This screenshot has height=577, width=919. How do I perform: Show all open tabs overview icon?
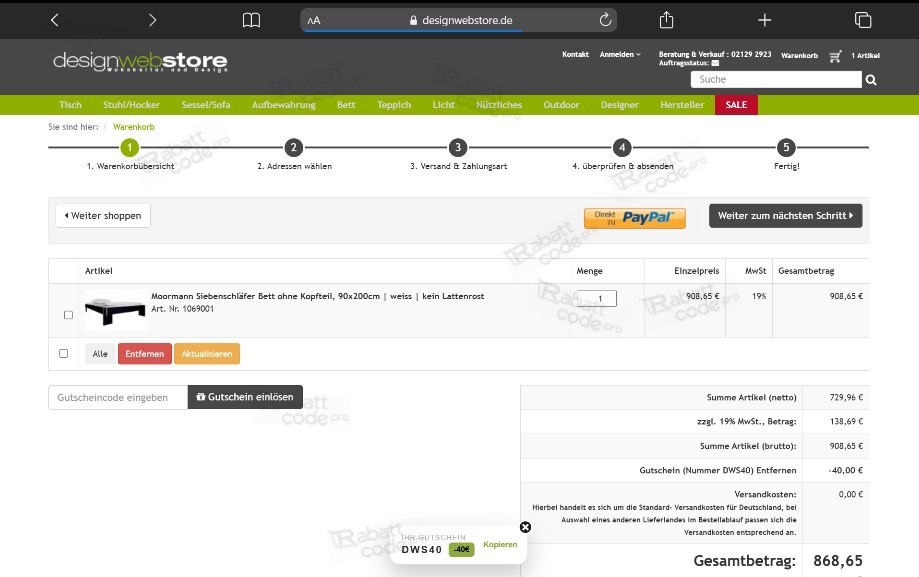[x=863, y=20]
